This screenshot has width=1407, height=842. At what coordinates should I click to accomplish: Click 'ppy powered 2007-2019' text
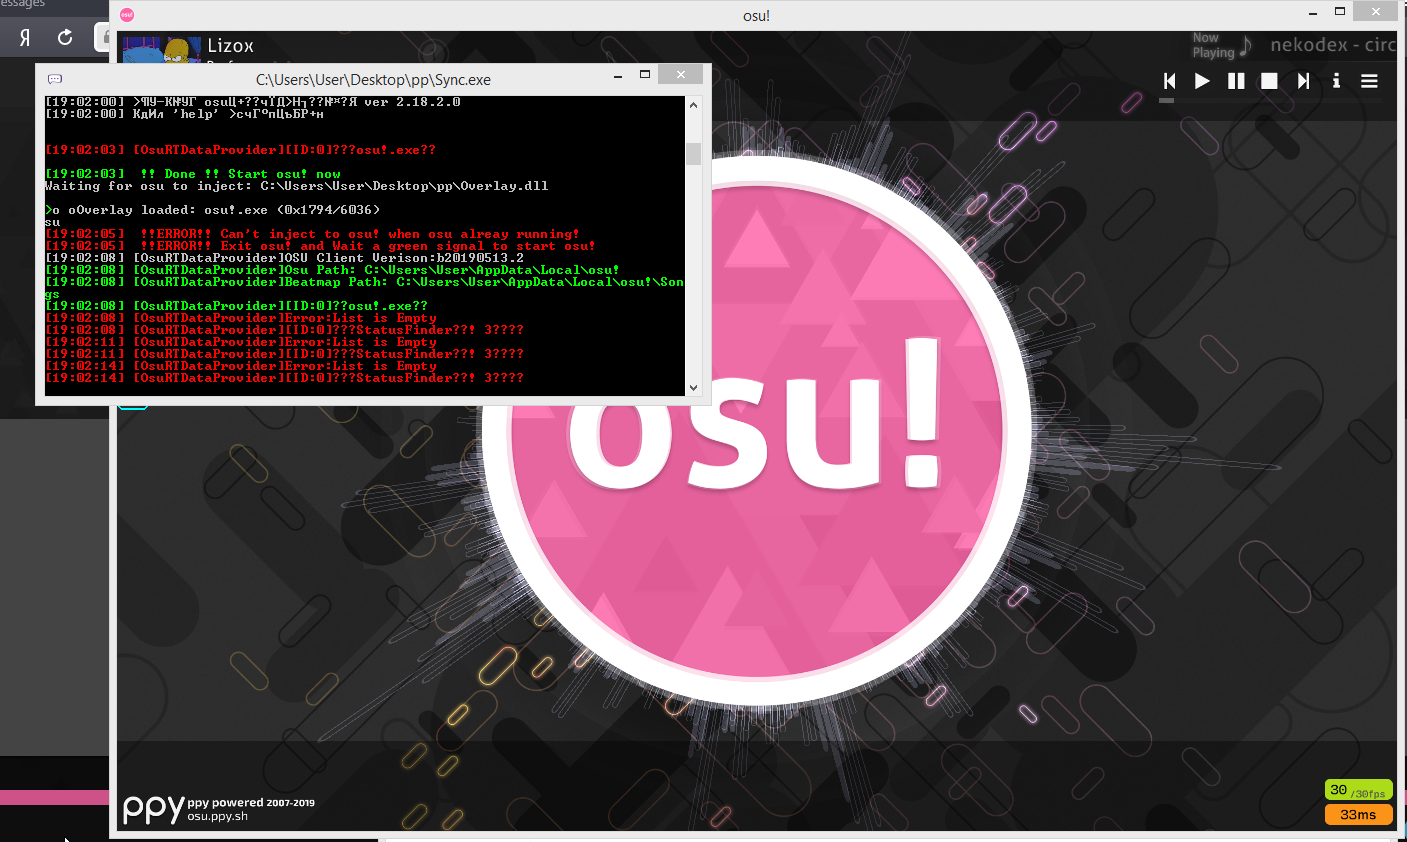[x=251, y=803]
